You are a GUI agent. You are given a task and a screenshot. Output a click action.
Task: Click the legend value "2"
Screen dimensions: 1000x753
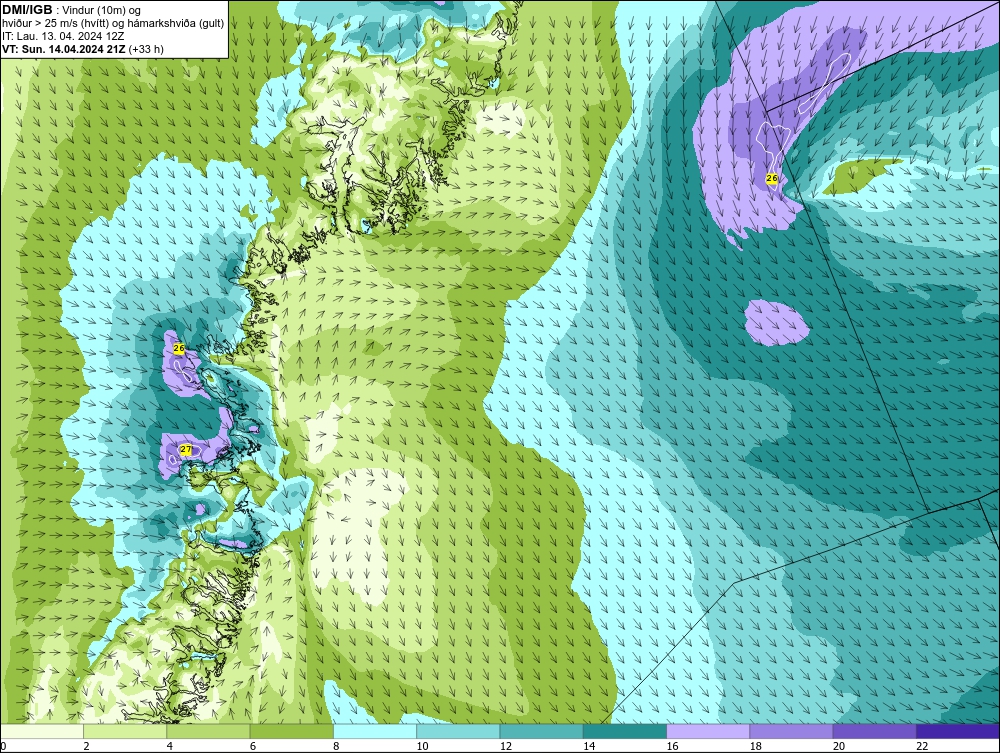point(86,747)
